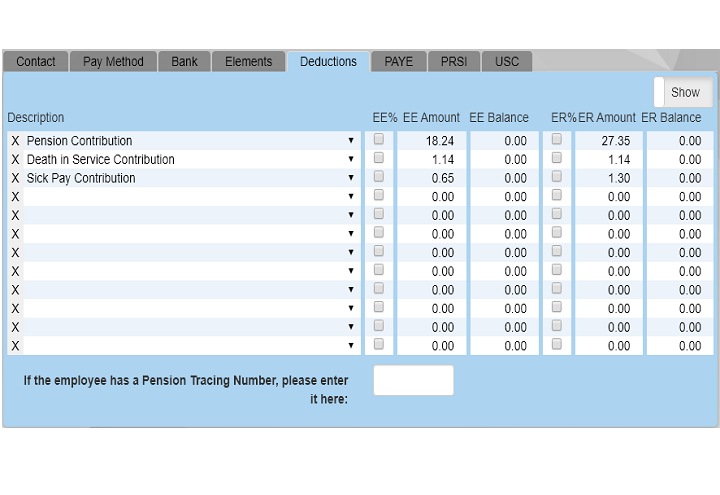Select the USC tab

pos(507,62)
